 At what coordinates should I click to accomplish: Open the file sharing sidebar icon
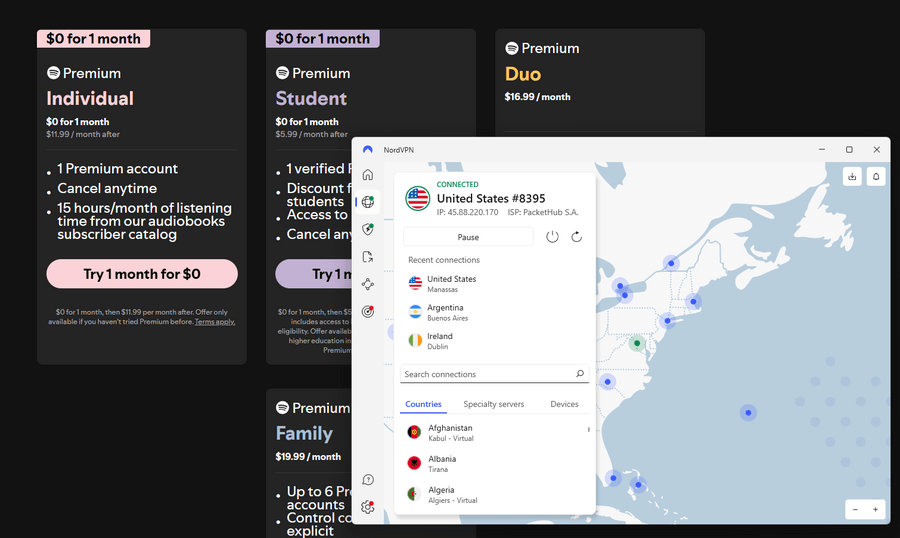pyautogui.click(x=368, y=257)
